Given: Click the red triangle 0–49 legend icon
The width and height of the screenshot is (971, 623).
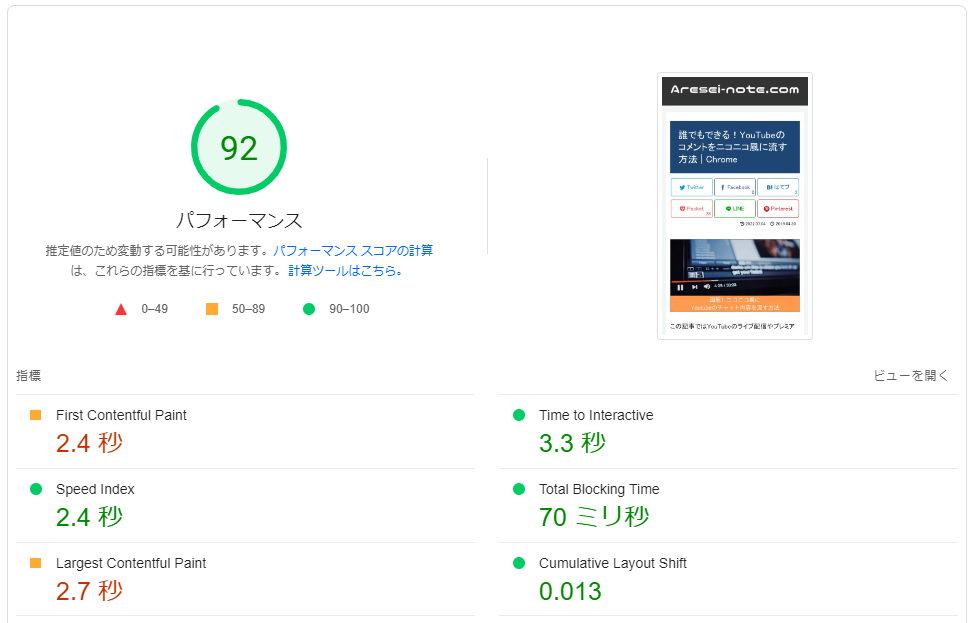Looking at the screenshot, I should point(121,309).
